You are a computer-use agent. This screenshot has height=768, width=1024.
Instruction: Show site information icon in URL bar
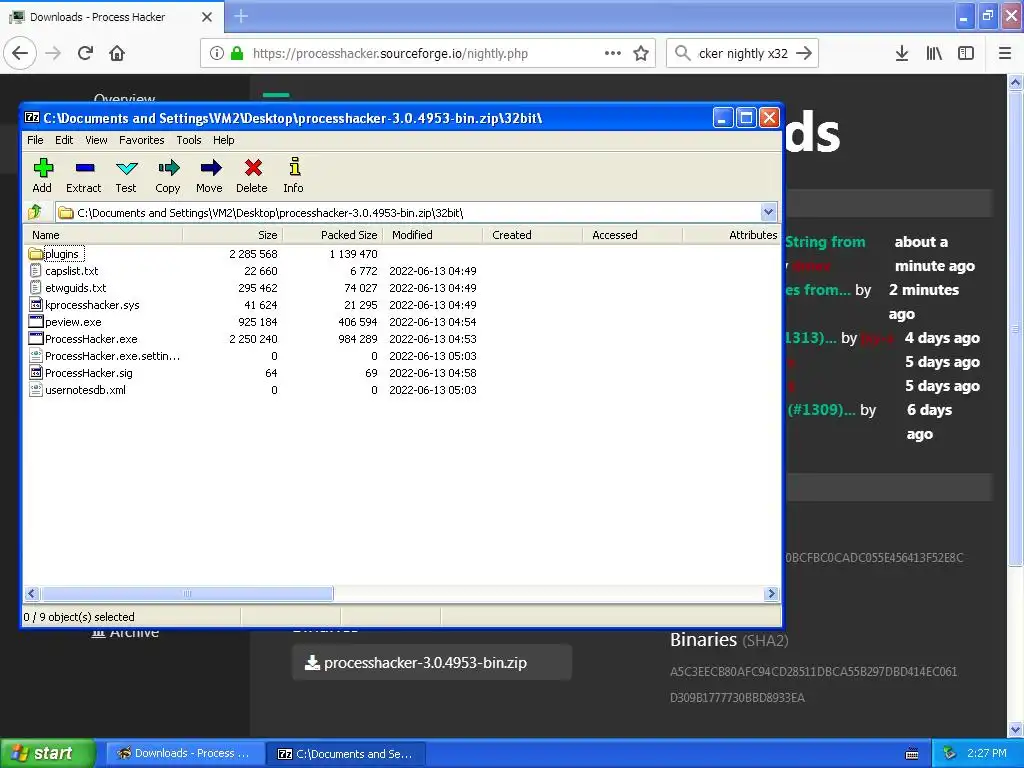pos(217,54)
